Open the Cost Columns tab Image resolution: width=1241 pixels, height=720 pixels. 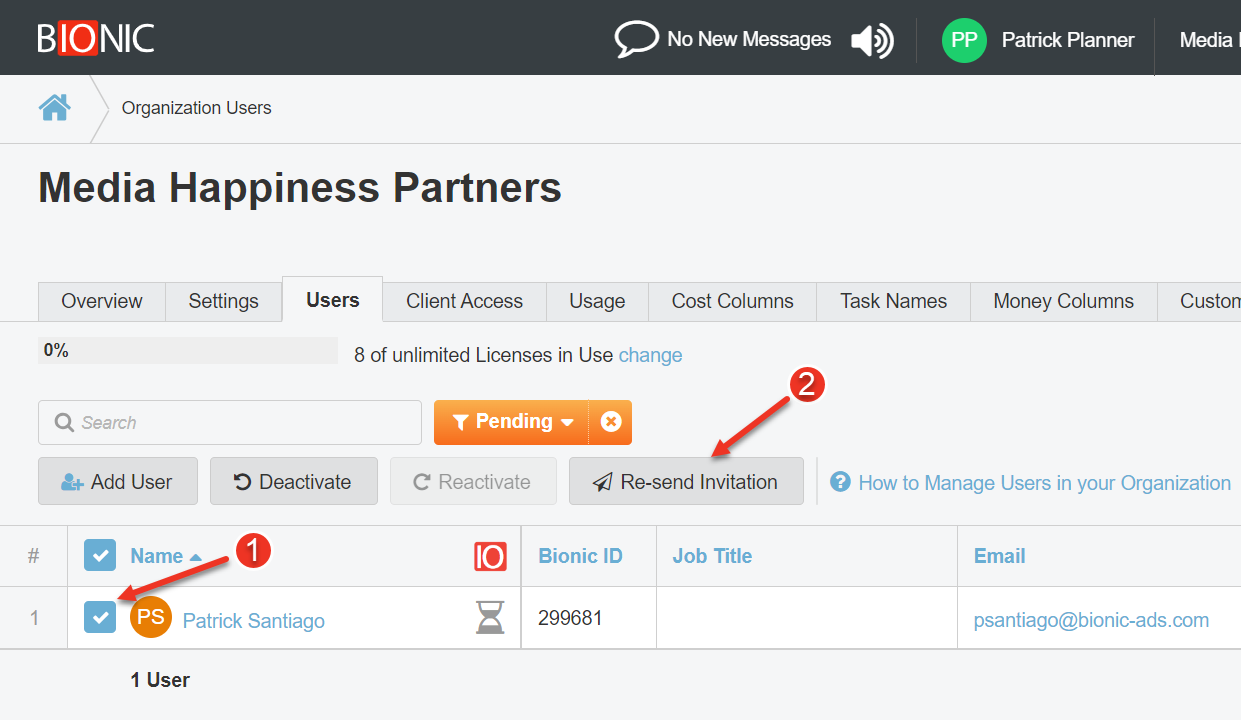click(x=732, y=301)
